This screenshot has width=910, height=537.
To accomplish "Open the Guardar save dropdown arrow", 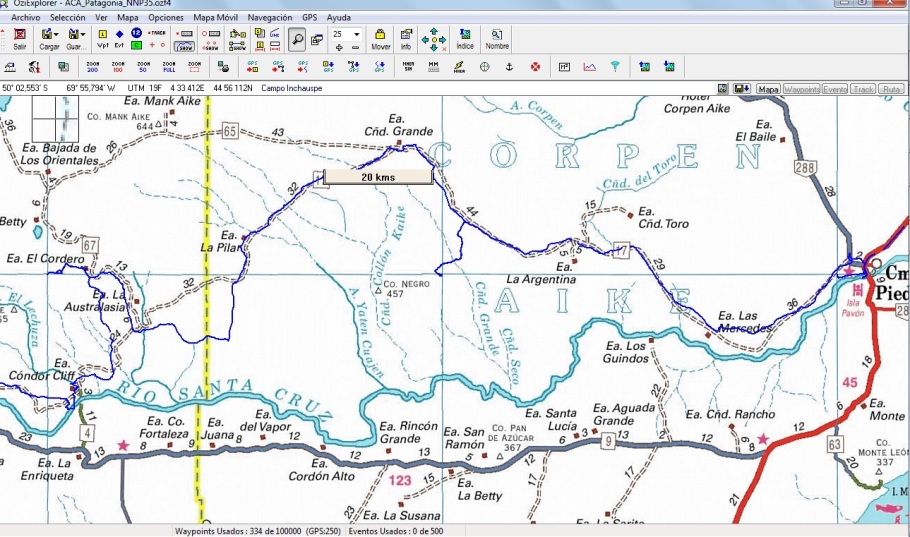I will pyautogui.click(x=84, y=34).
